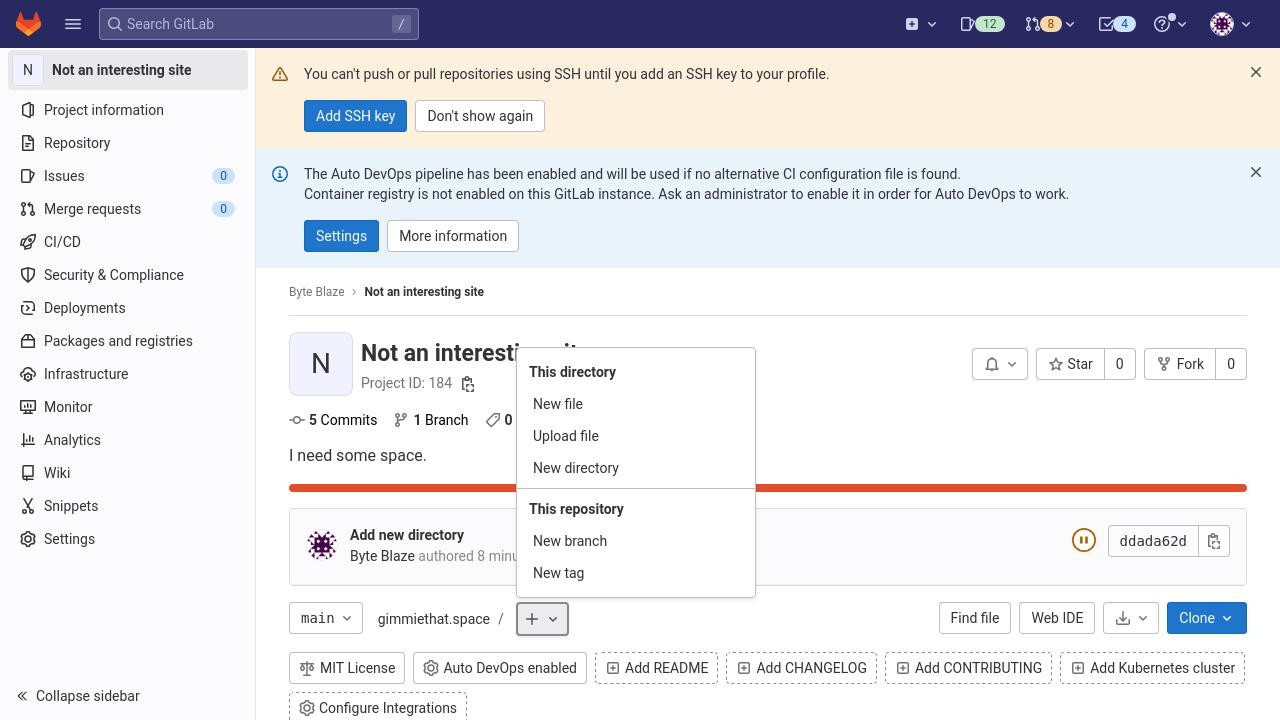Open the hamburger main menu
This screenshot has height=720, width=1280.
point(73,24)
